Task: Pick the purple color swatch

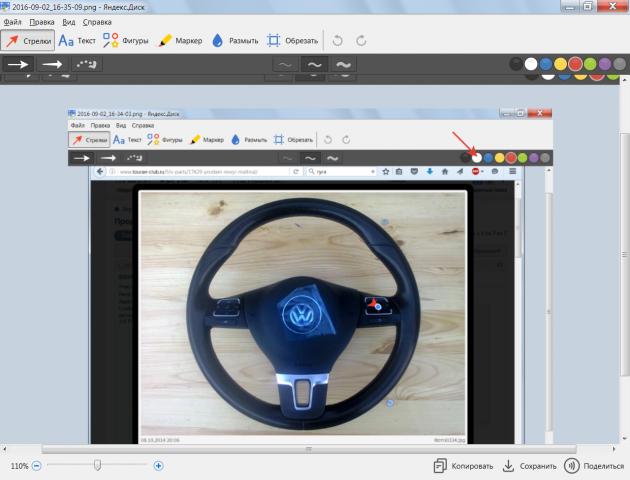Action: (605, 64)
